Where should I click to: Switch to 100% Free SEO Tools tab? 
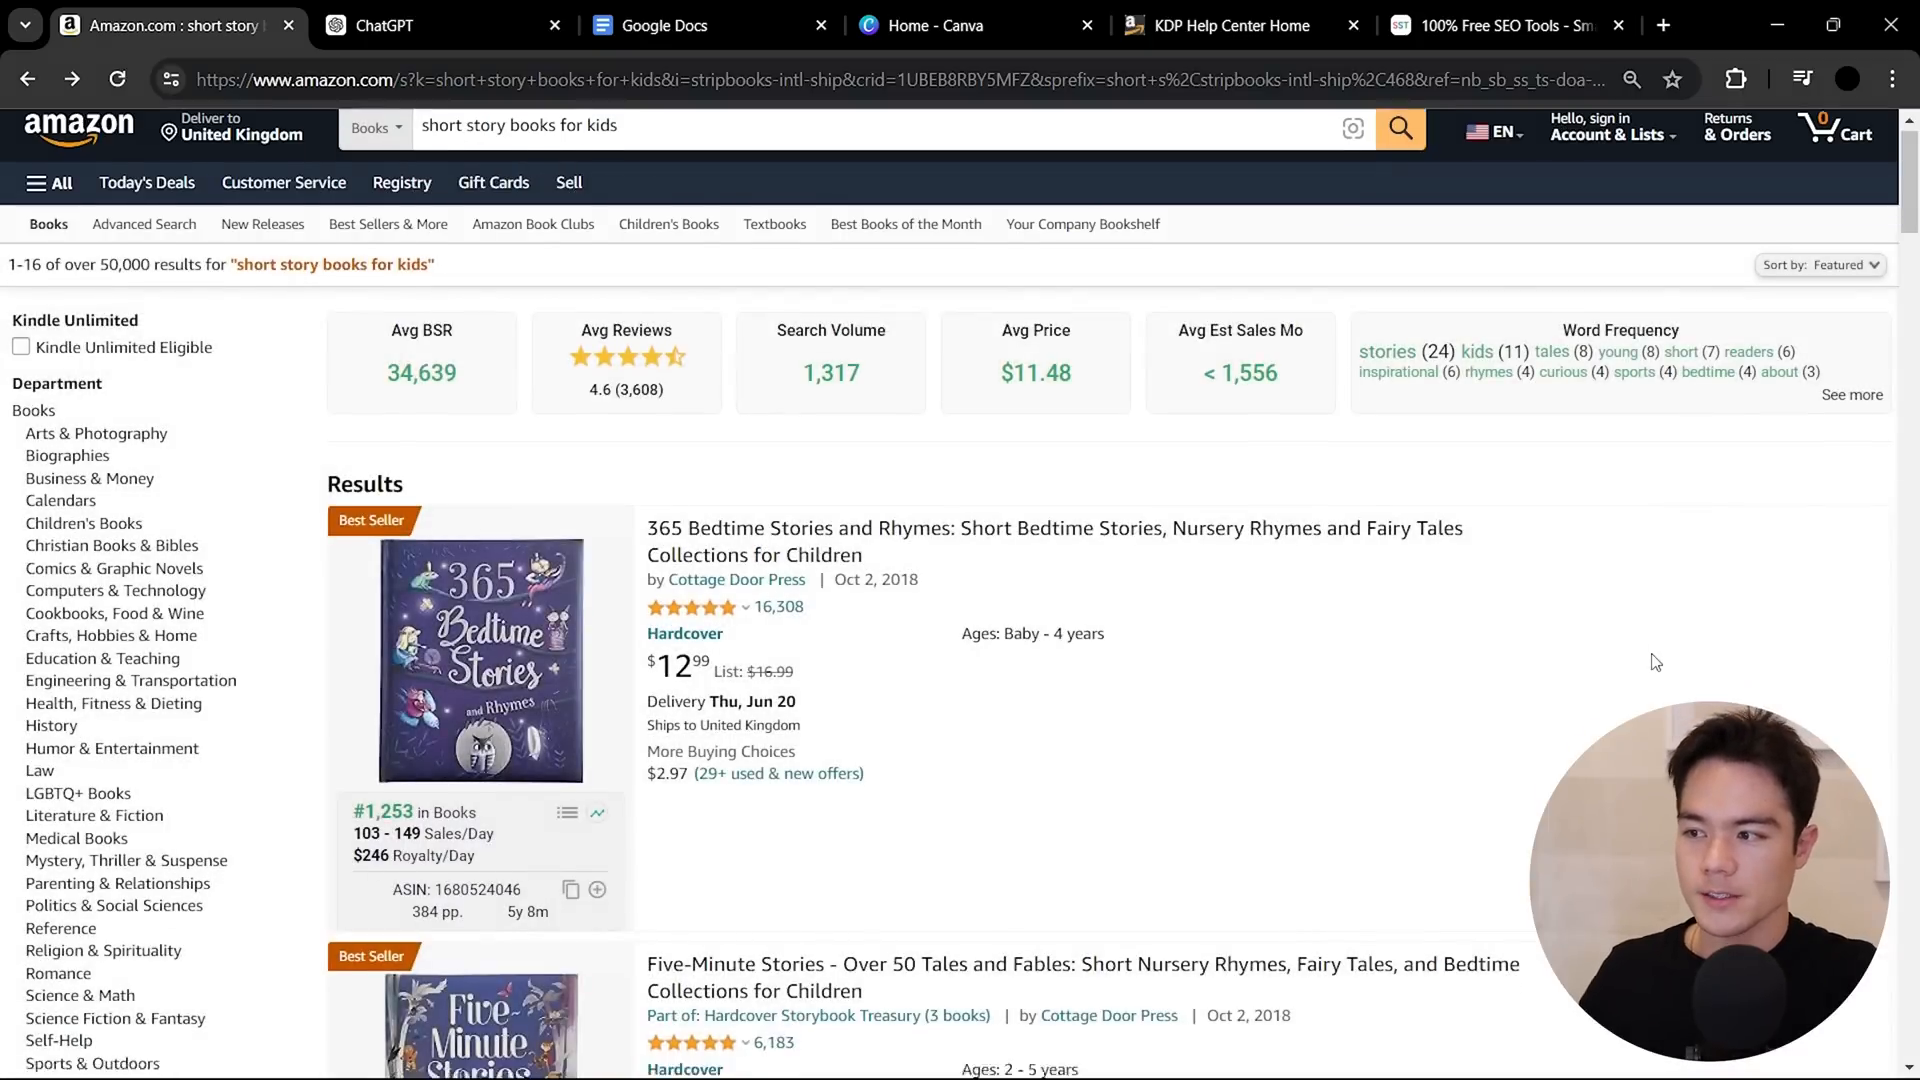1508,25
